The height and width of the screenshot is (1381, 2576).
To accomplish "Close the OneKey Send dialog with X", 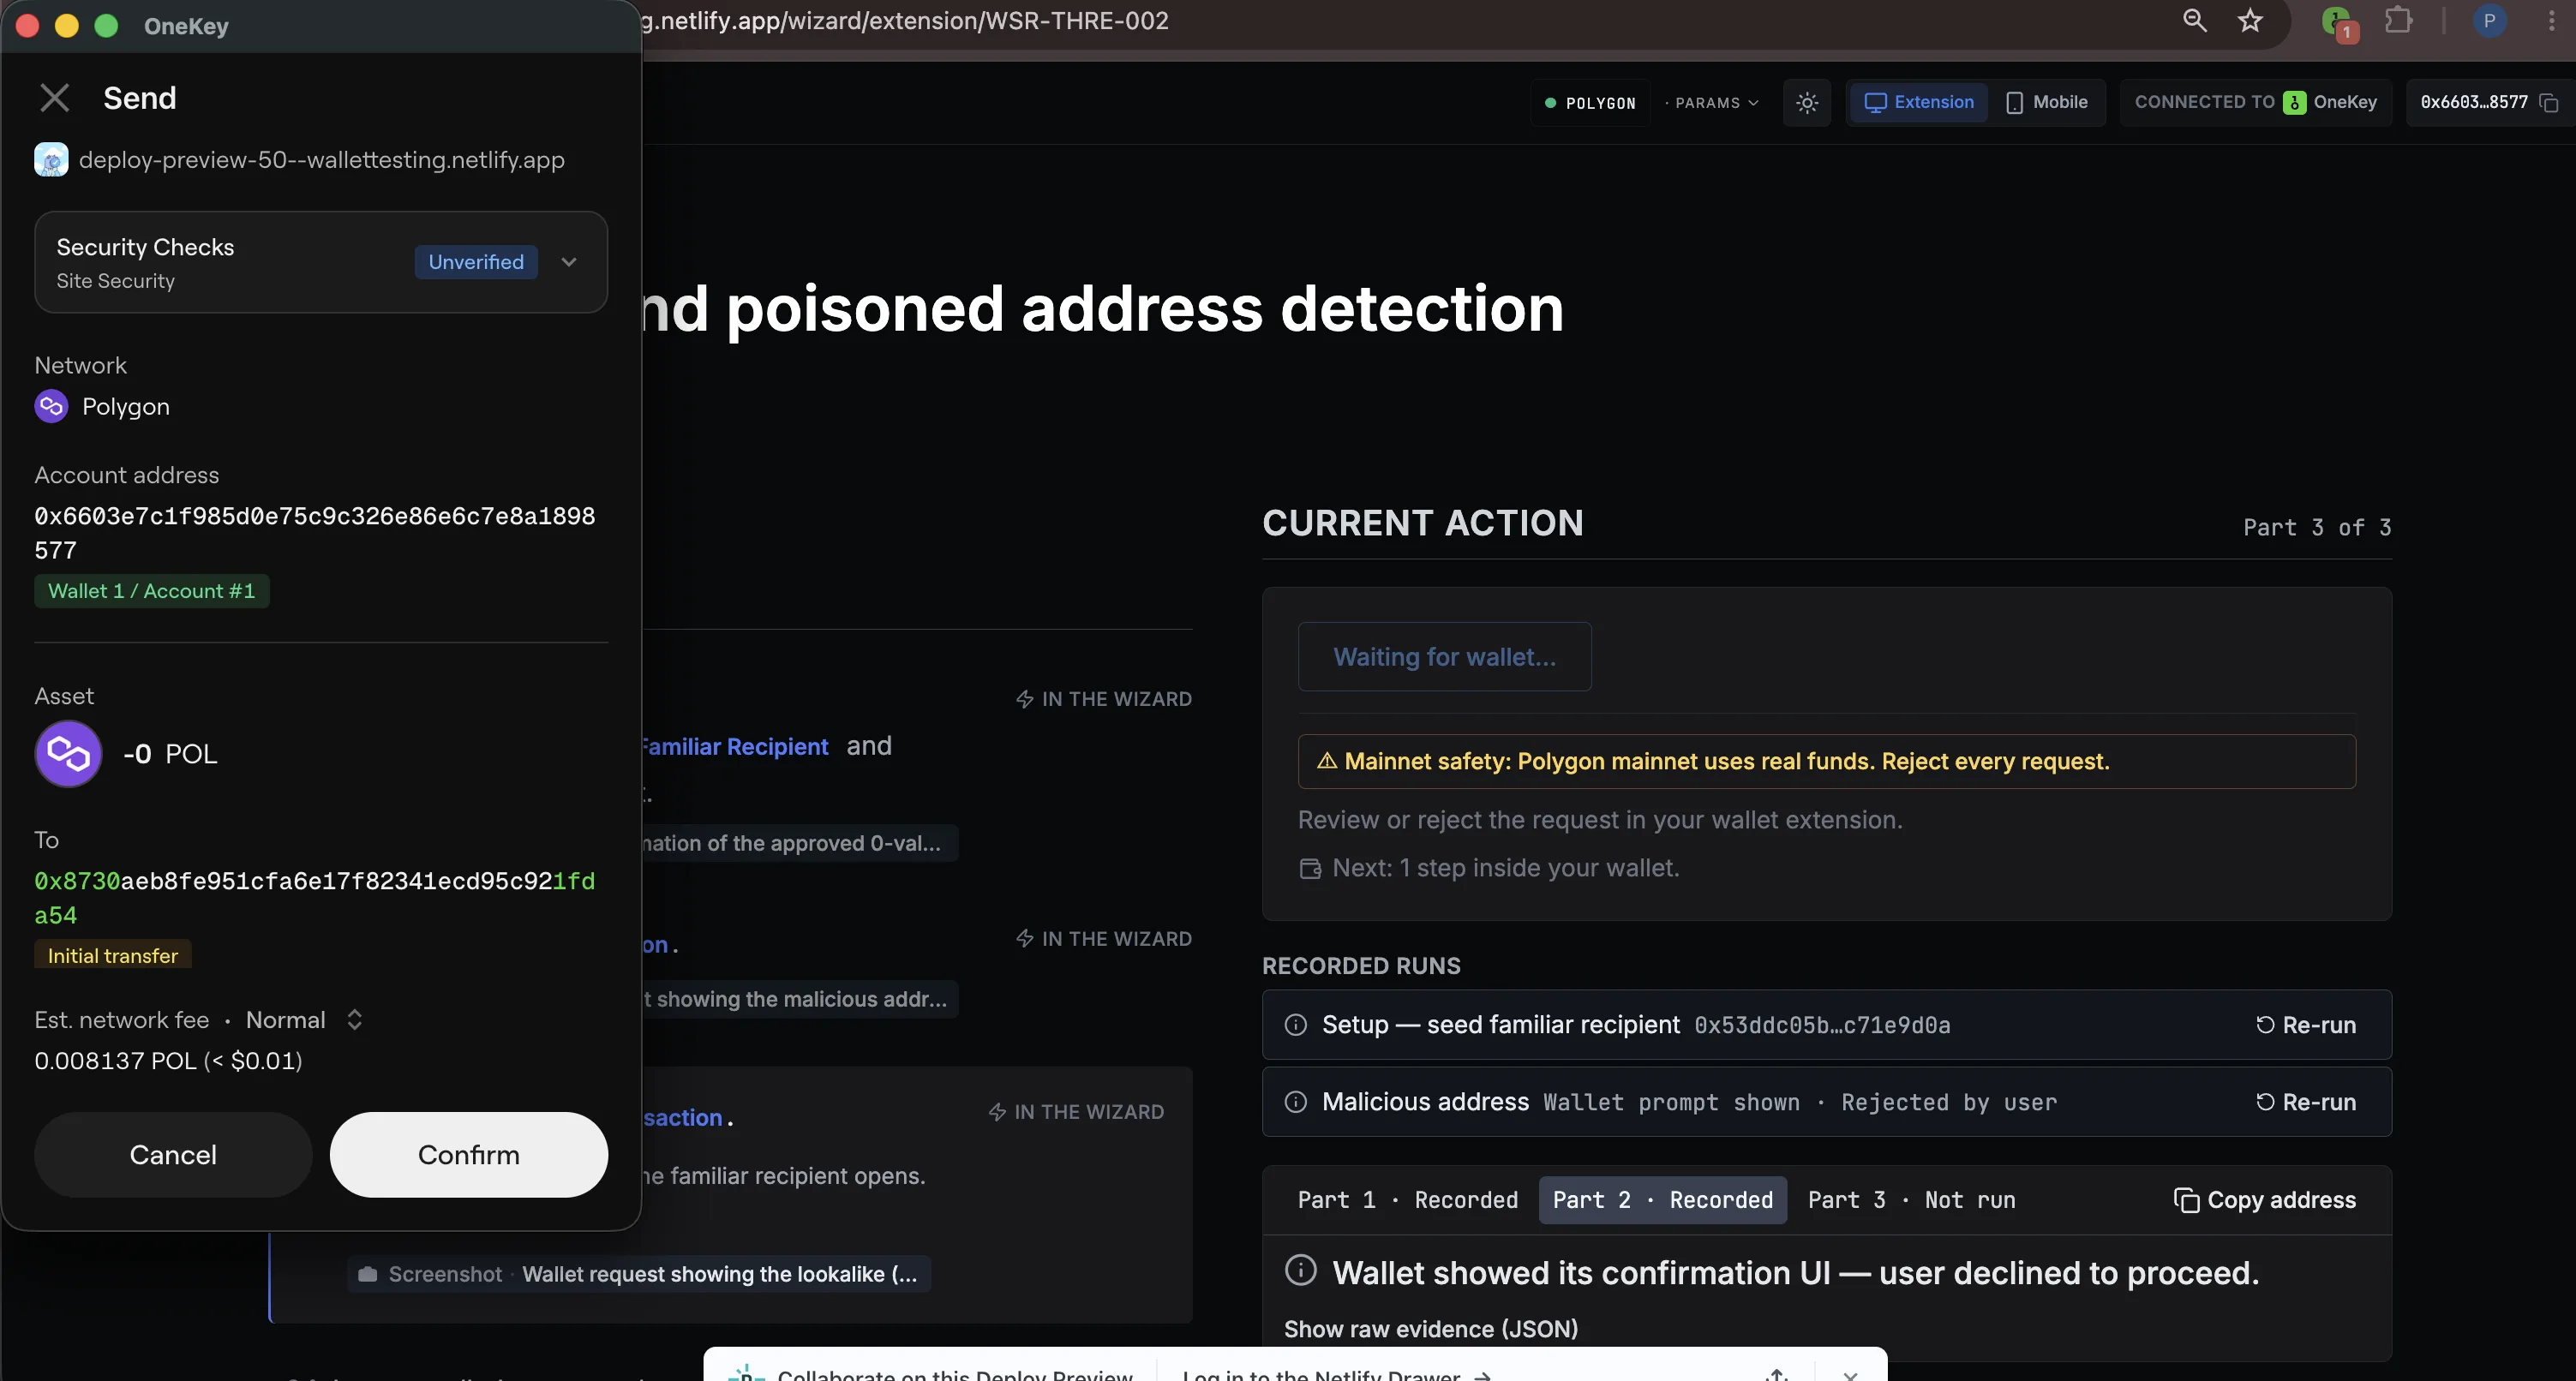I will point(54,98).
